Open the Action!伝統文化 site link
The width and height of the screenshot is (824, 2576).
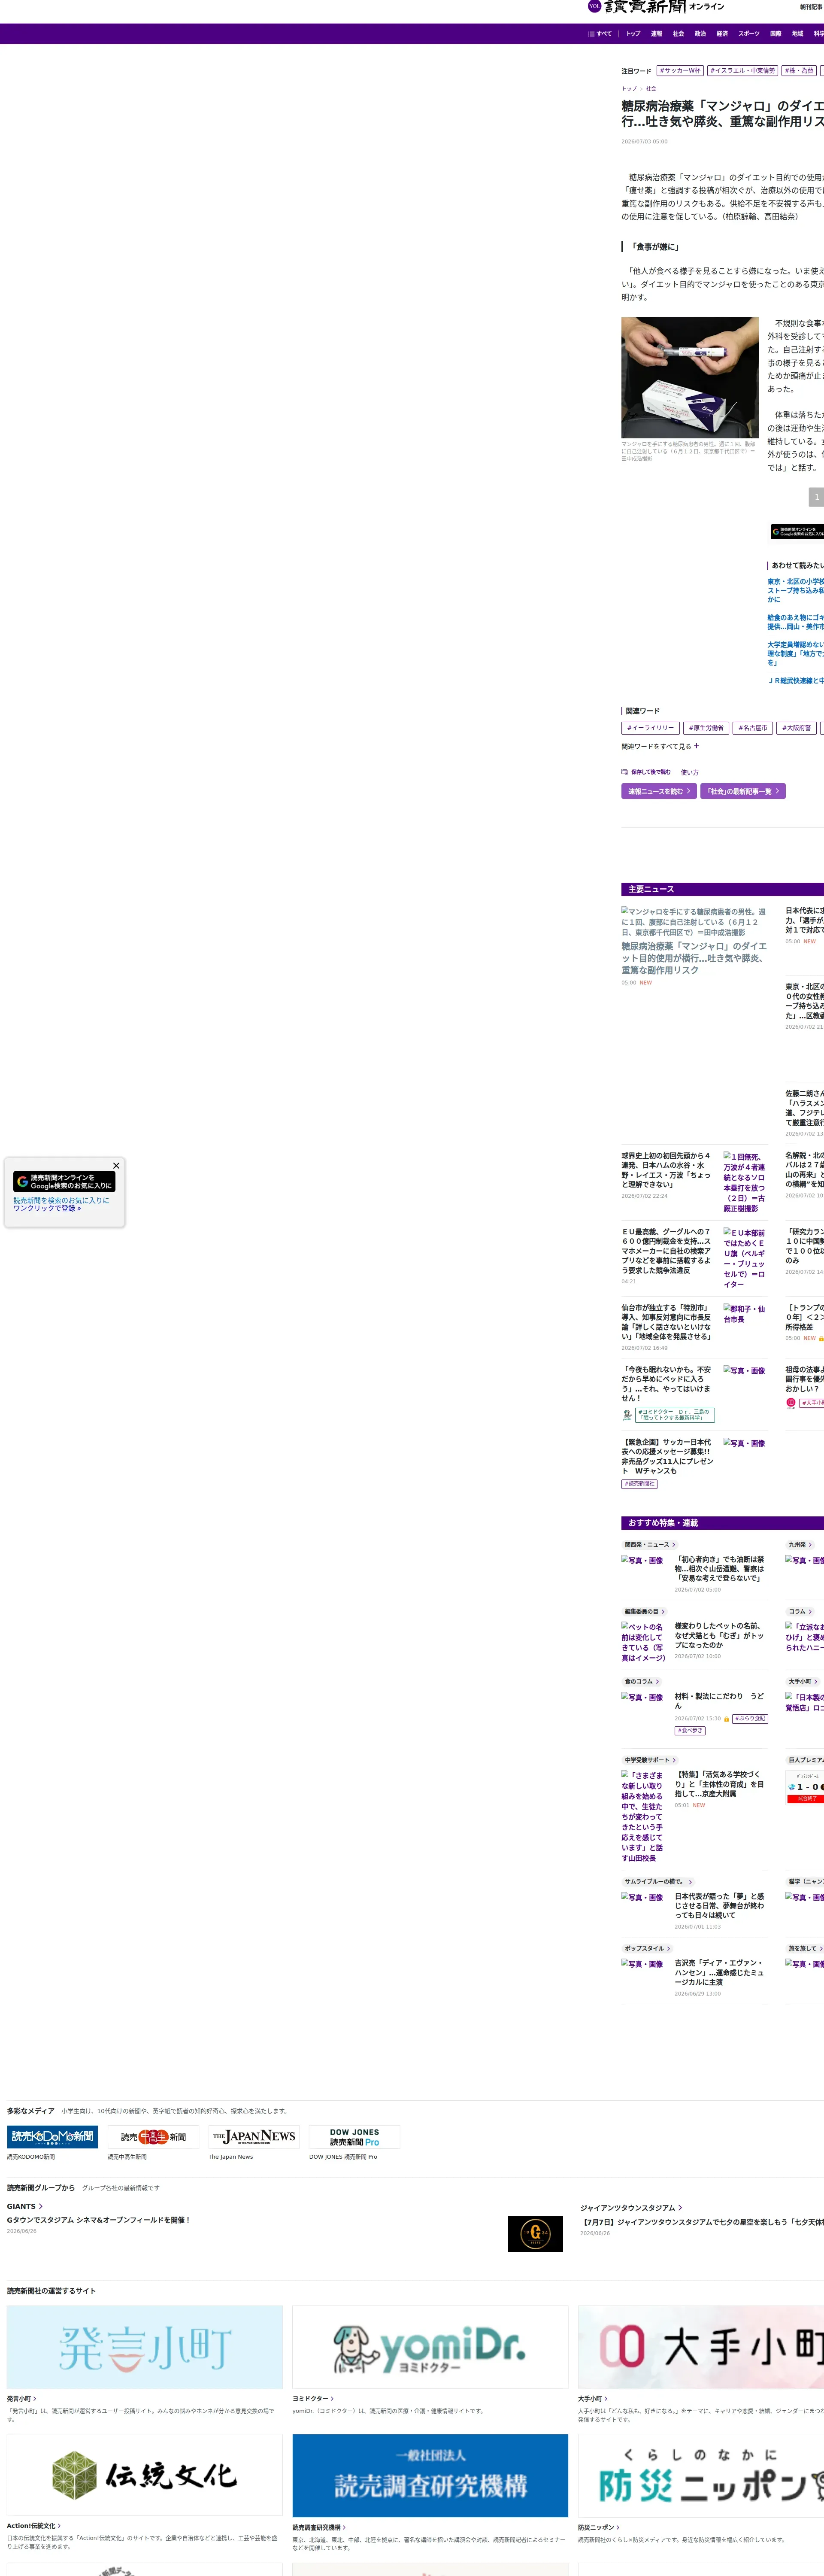pyautogui.click(x=34, y=2526)
